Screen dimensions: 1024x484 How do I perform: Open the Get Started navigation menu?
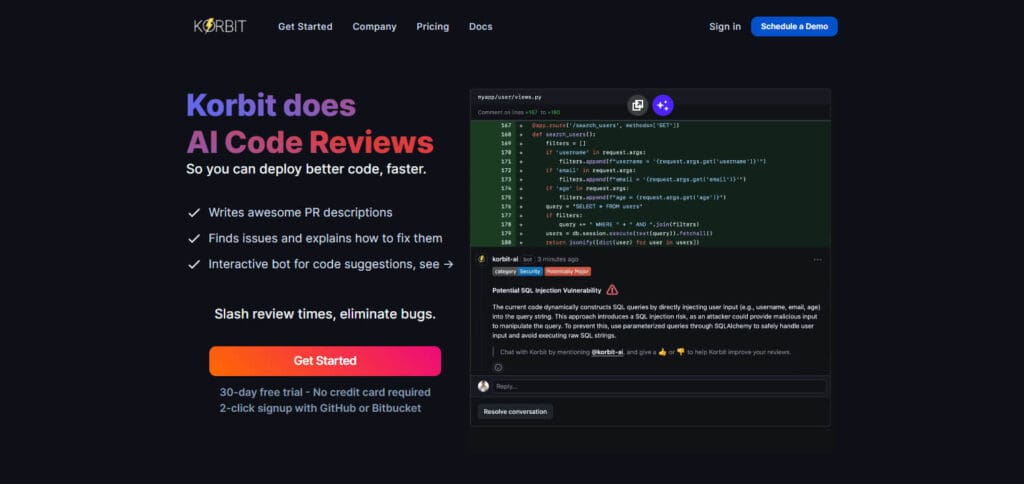tap(305, 27)
